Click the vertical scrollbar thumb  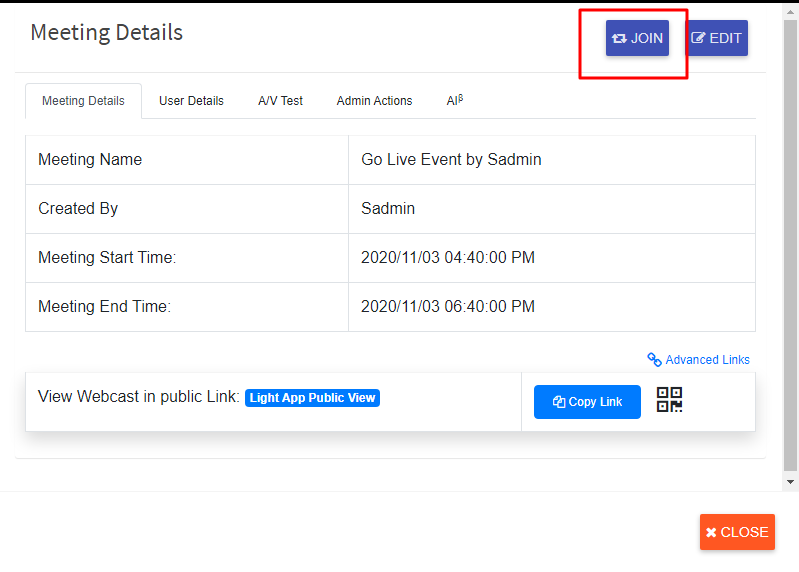point(790,246)
